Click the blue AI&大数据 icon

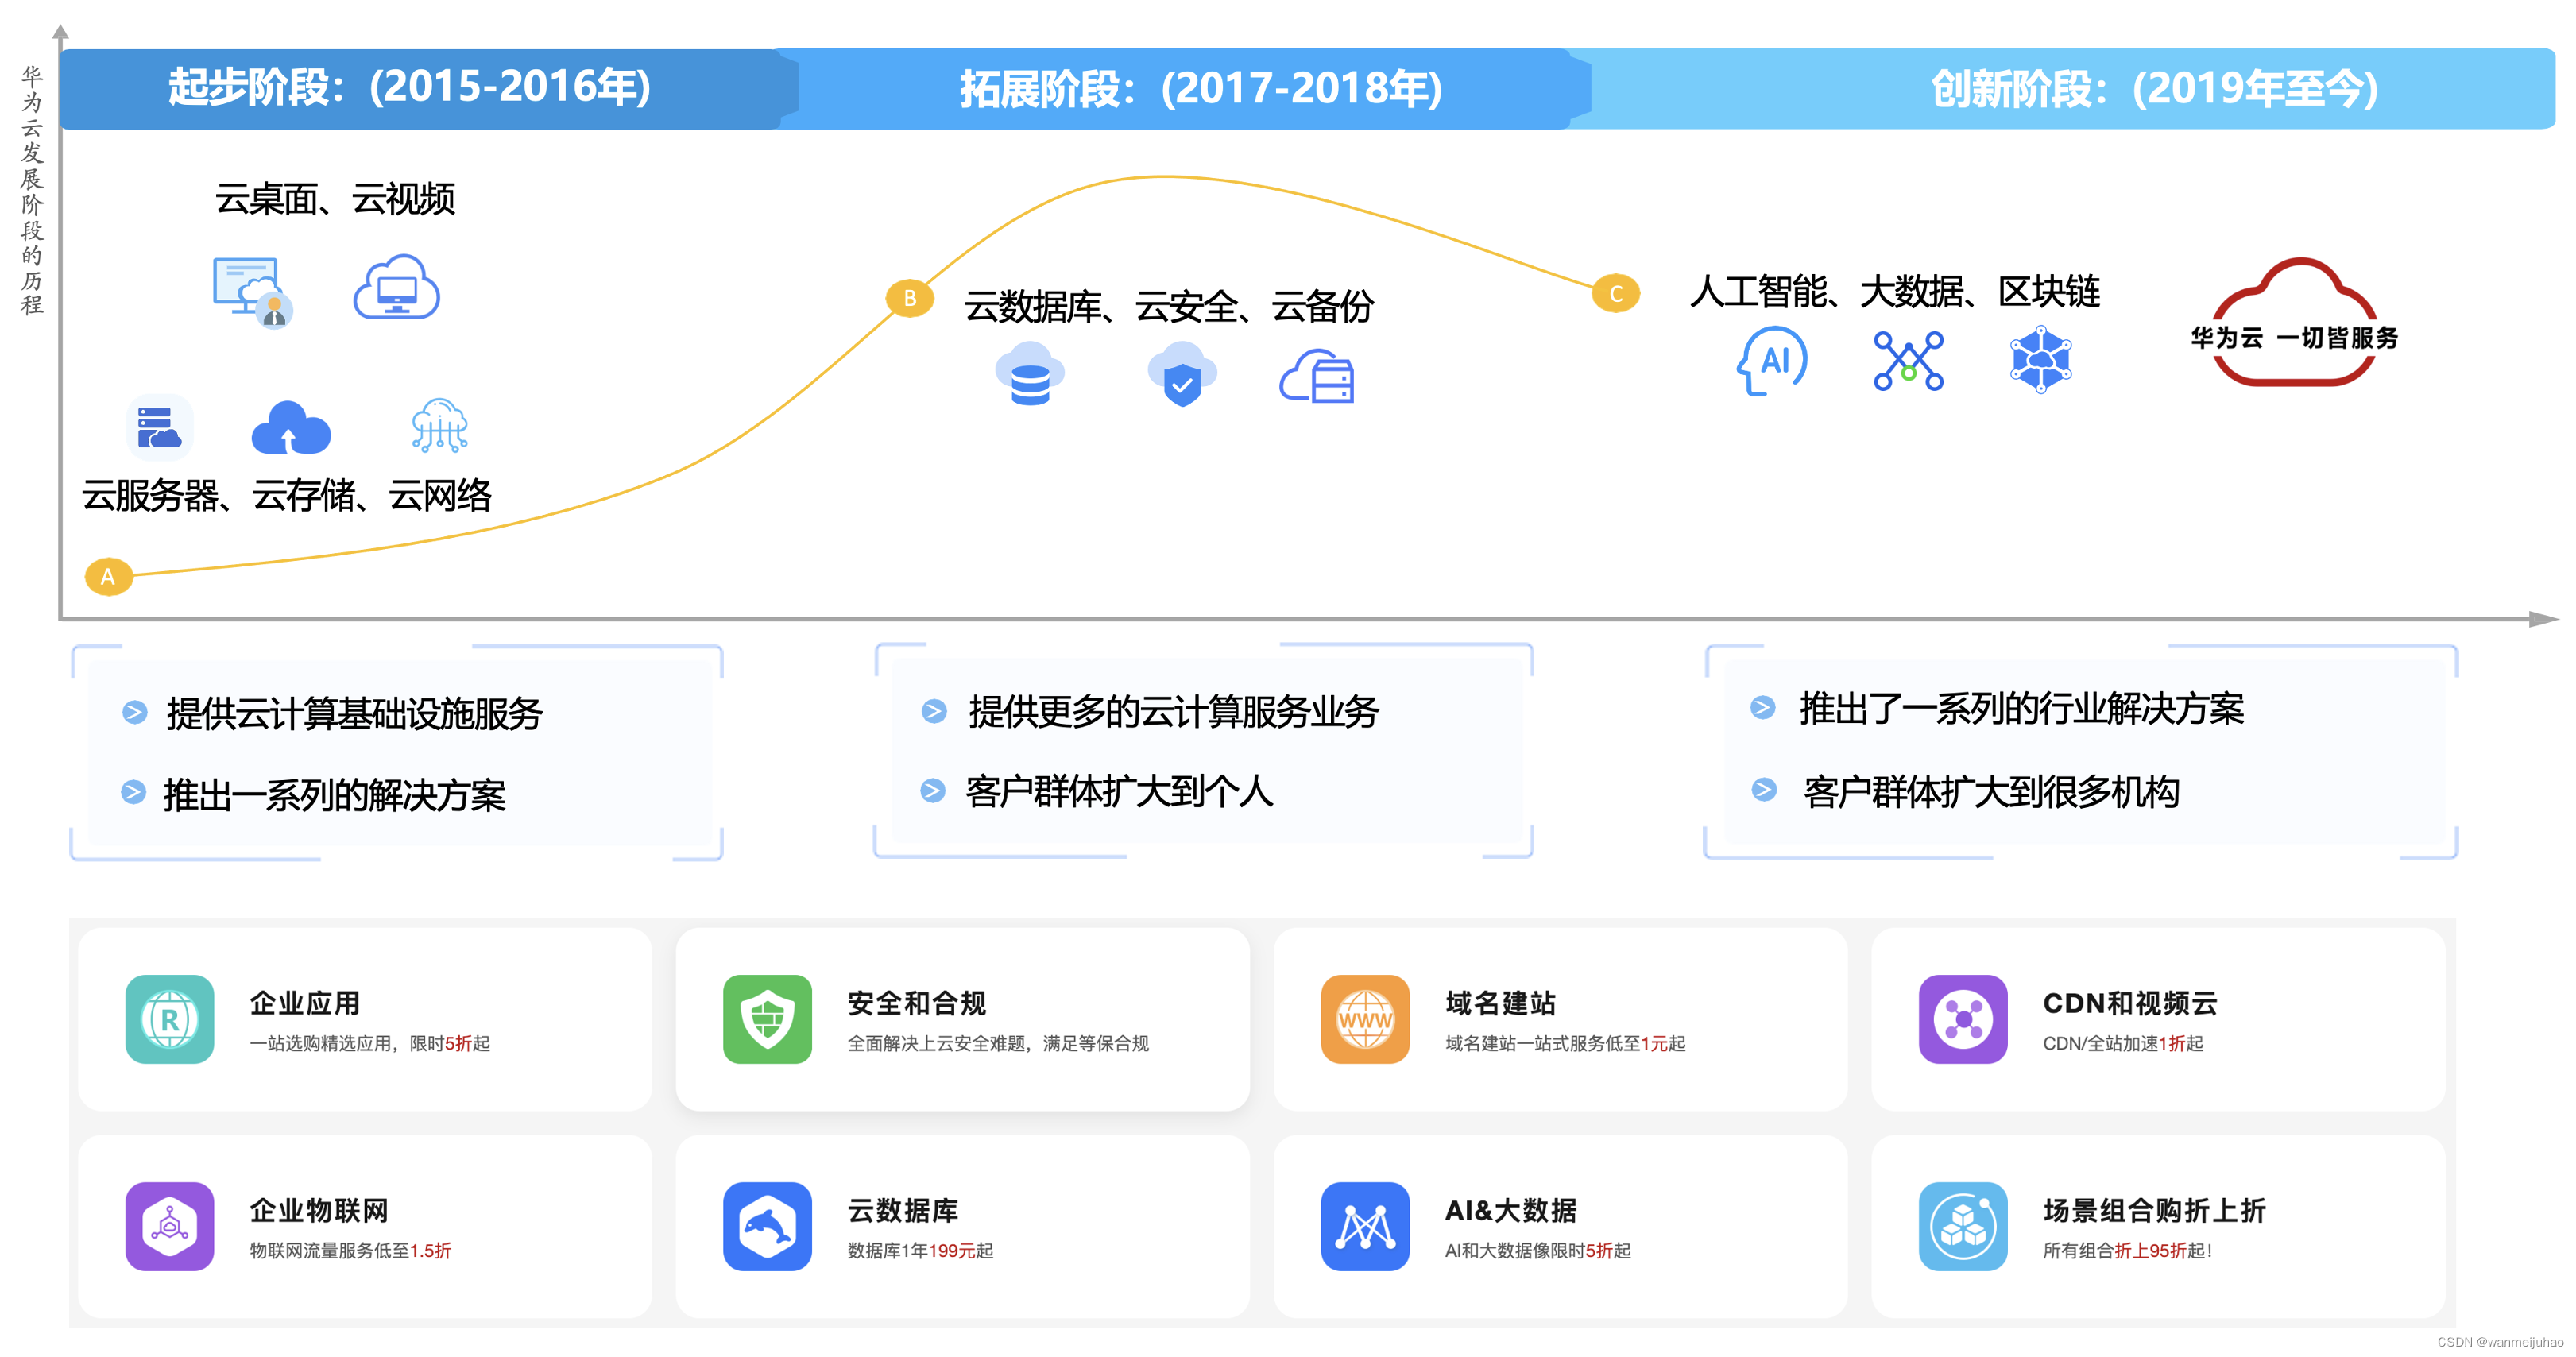point(1365,1226)
